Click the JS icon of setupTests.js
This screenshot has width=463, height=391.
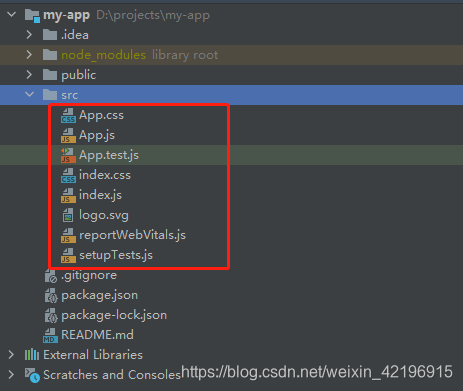click(x=68, y=255)
